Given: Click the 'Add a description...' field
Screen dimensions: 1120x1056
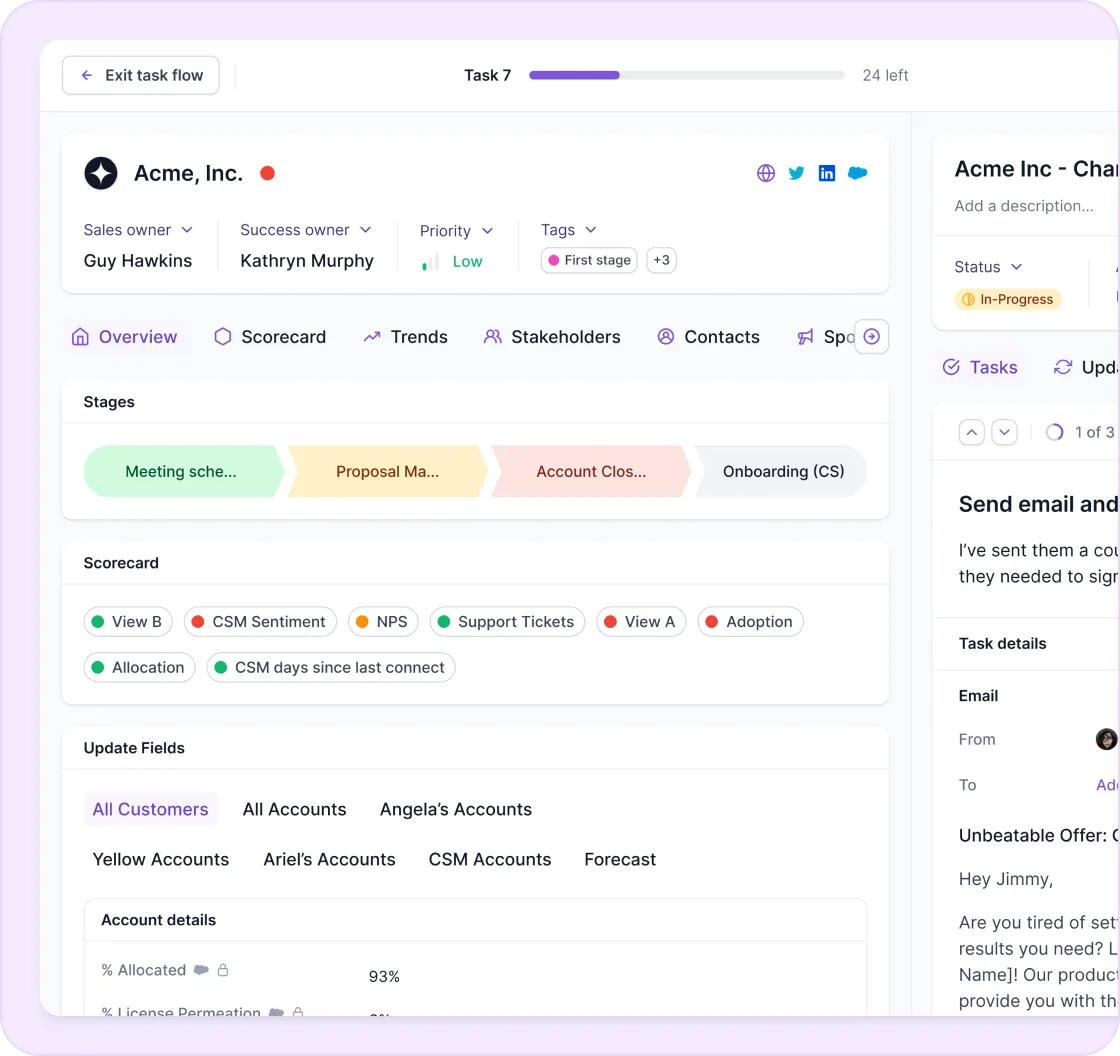Looking at the screenshot, I should 1024,206.
